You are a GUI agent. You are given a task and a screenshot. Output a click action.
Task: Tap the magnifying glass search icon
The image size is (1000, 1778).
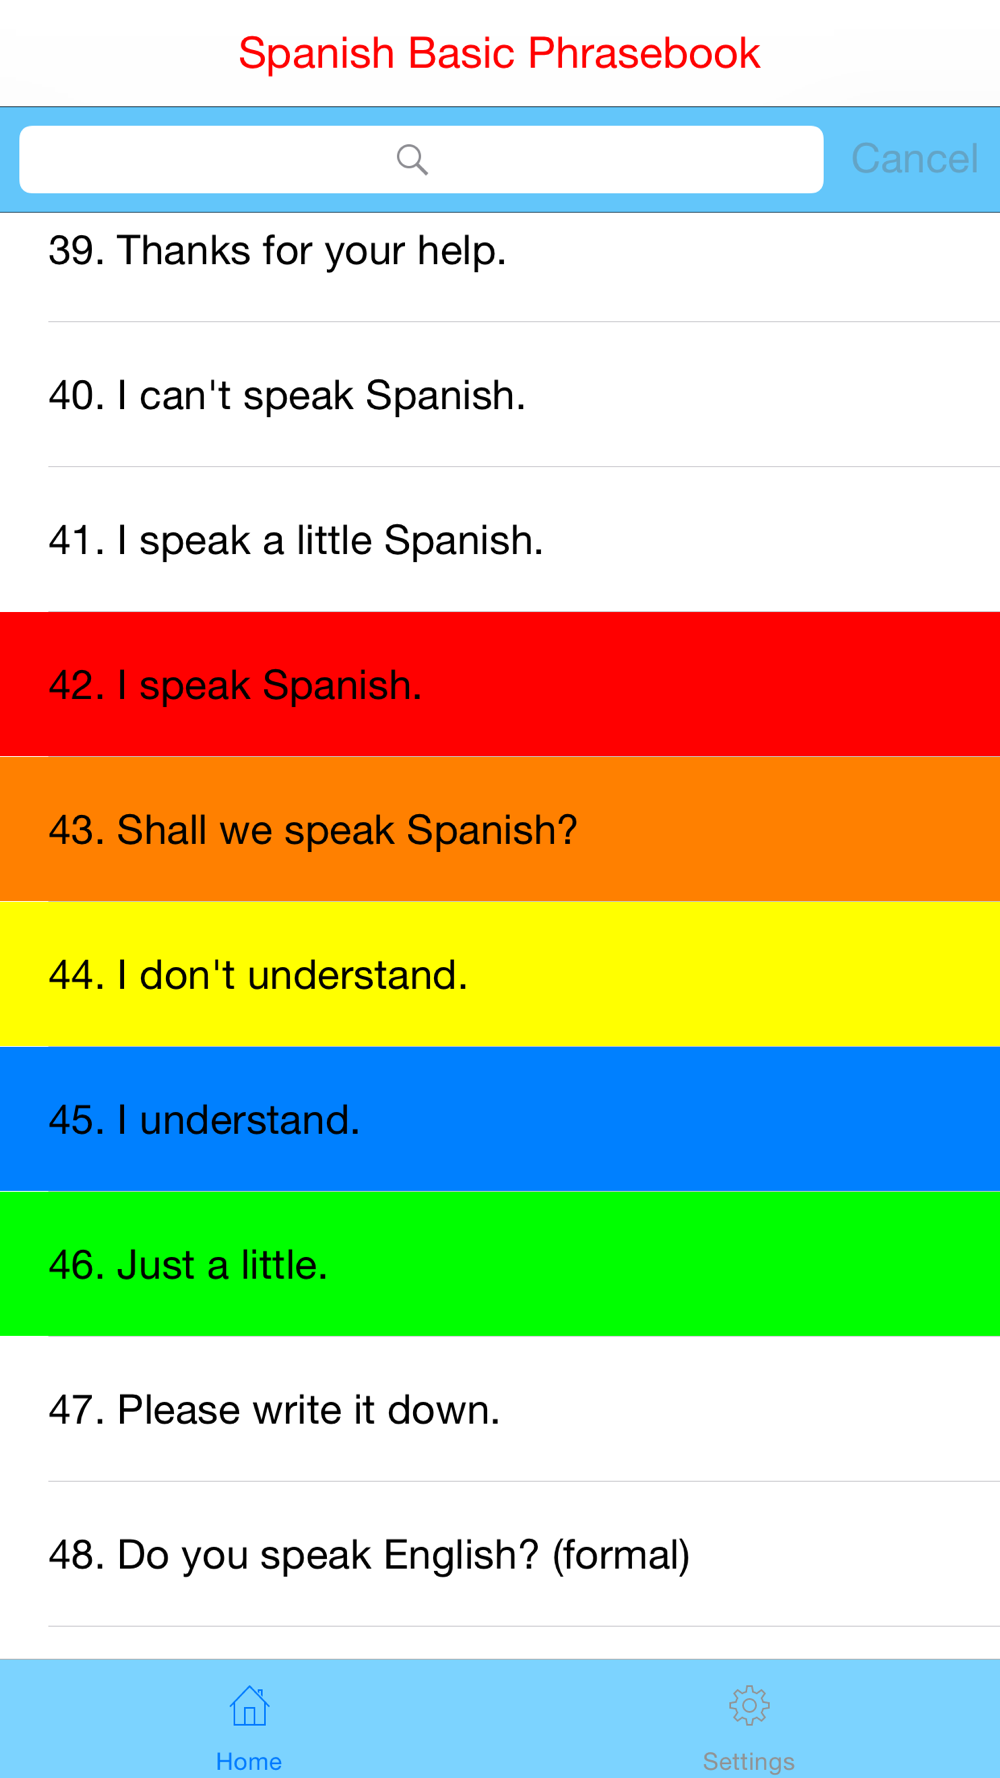coord(412,159)
